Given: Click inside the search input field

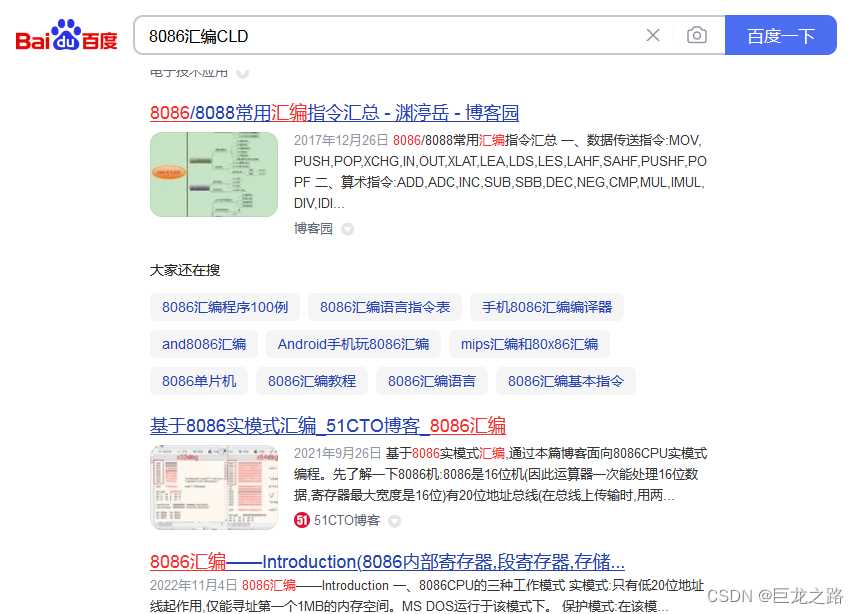Looking at the screenshot, I should (400, 35).
